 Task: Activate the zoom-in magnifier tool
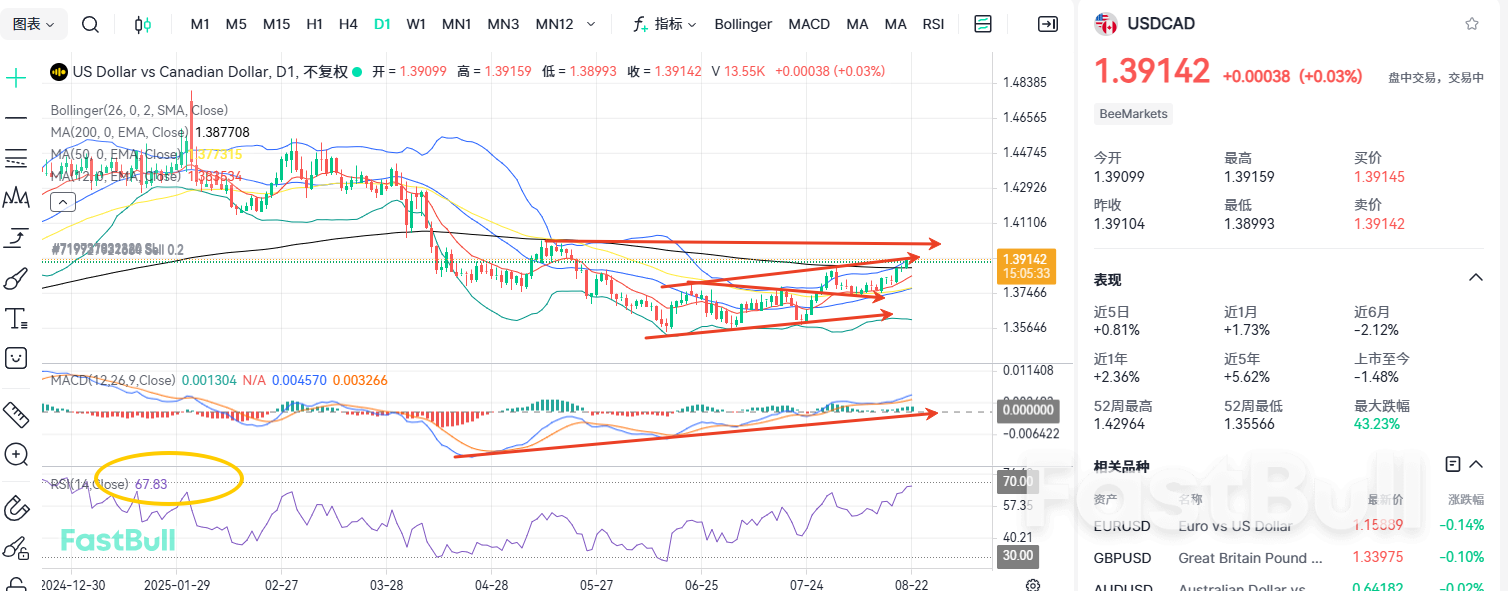point(16,455)
